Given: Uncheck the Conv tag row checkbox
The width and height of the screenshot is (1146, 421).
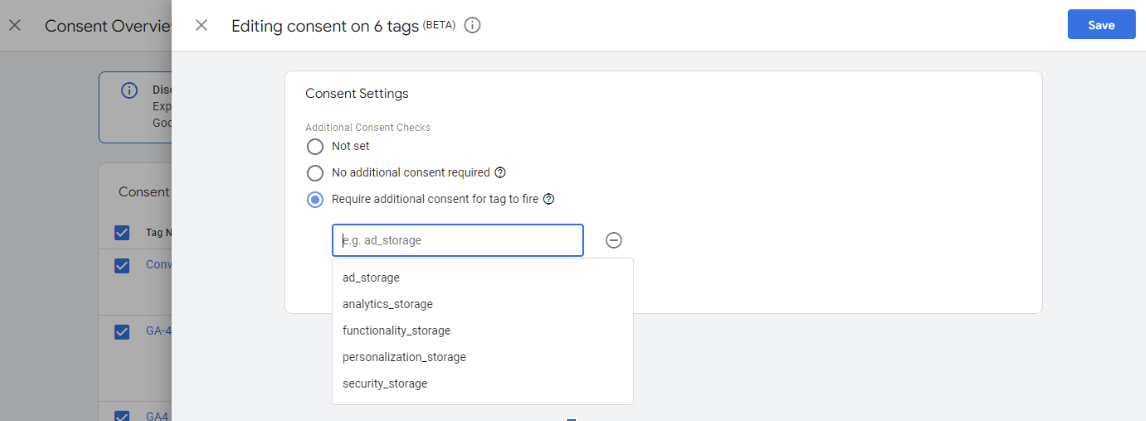Looking at the screenshot, I should (x=122, y=265).
